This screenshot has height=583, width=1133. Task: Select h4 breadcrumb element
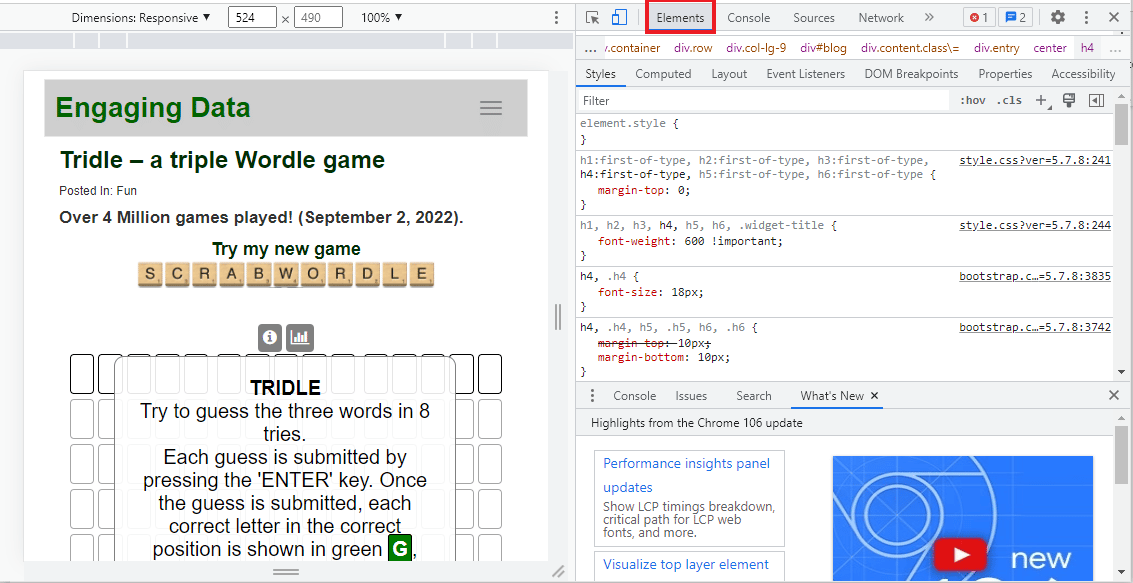[1087, 48]
